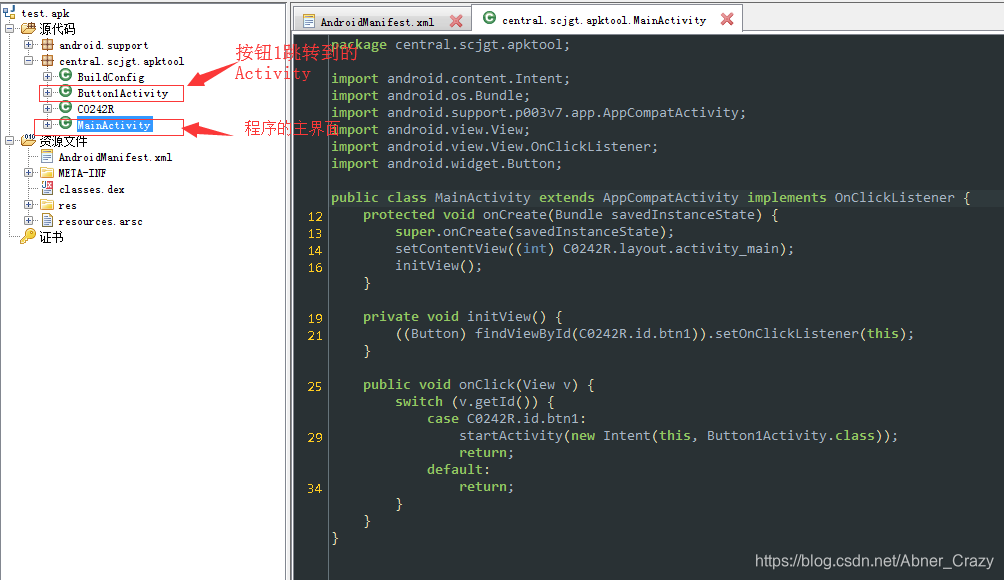Expand the resources.arsc node
Image resolution: width=1004 pixels, height=580 pixels.
[28, 221]
